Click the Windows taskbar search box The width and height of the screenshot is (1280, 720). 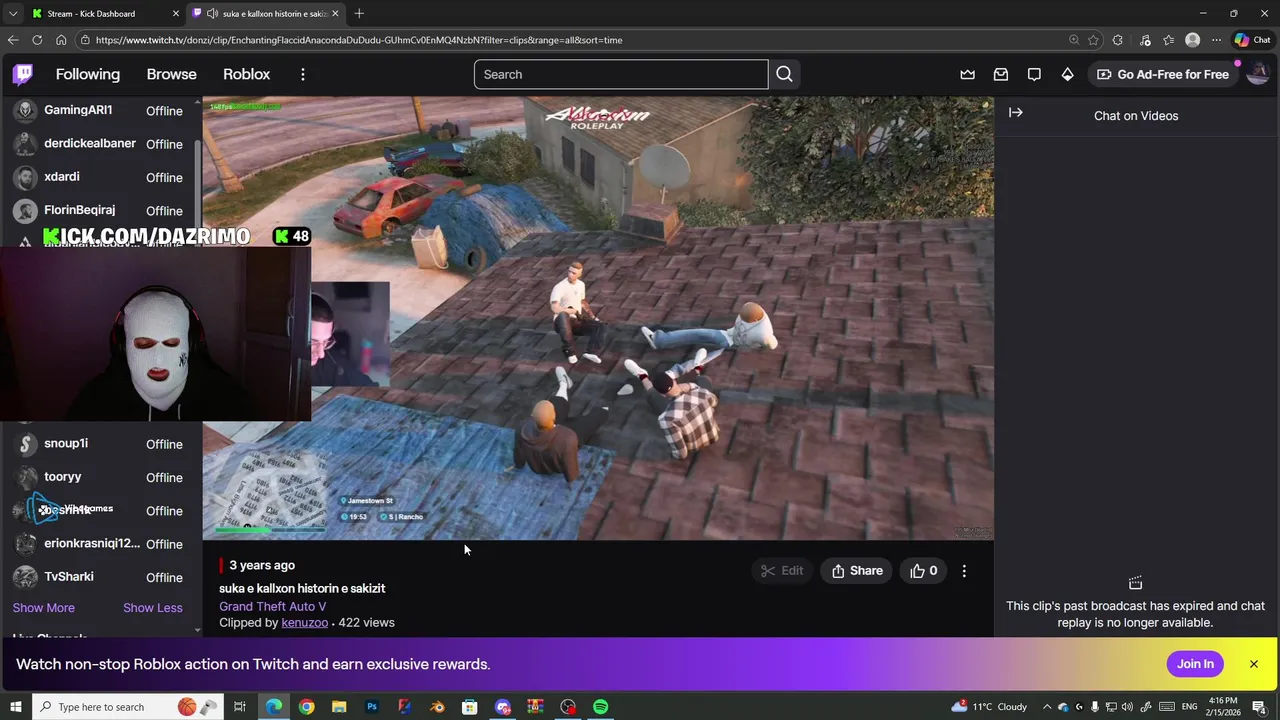pos(128,707)
